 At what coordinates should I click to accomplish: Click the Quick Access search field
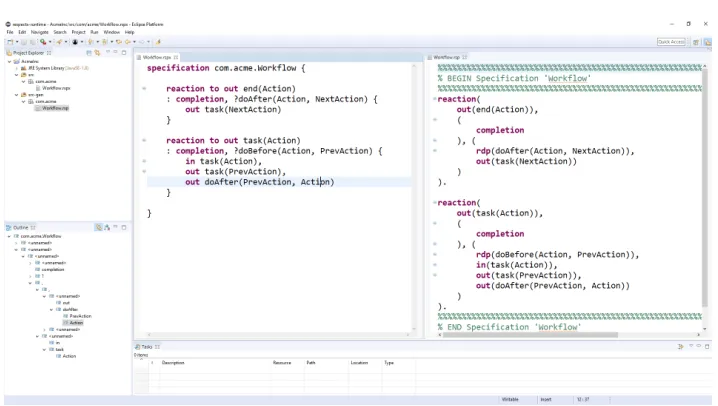pos(671,42)
